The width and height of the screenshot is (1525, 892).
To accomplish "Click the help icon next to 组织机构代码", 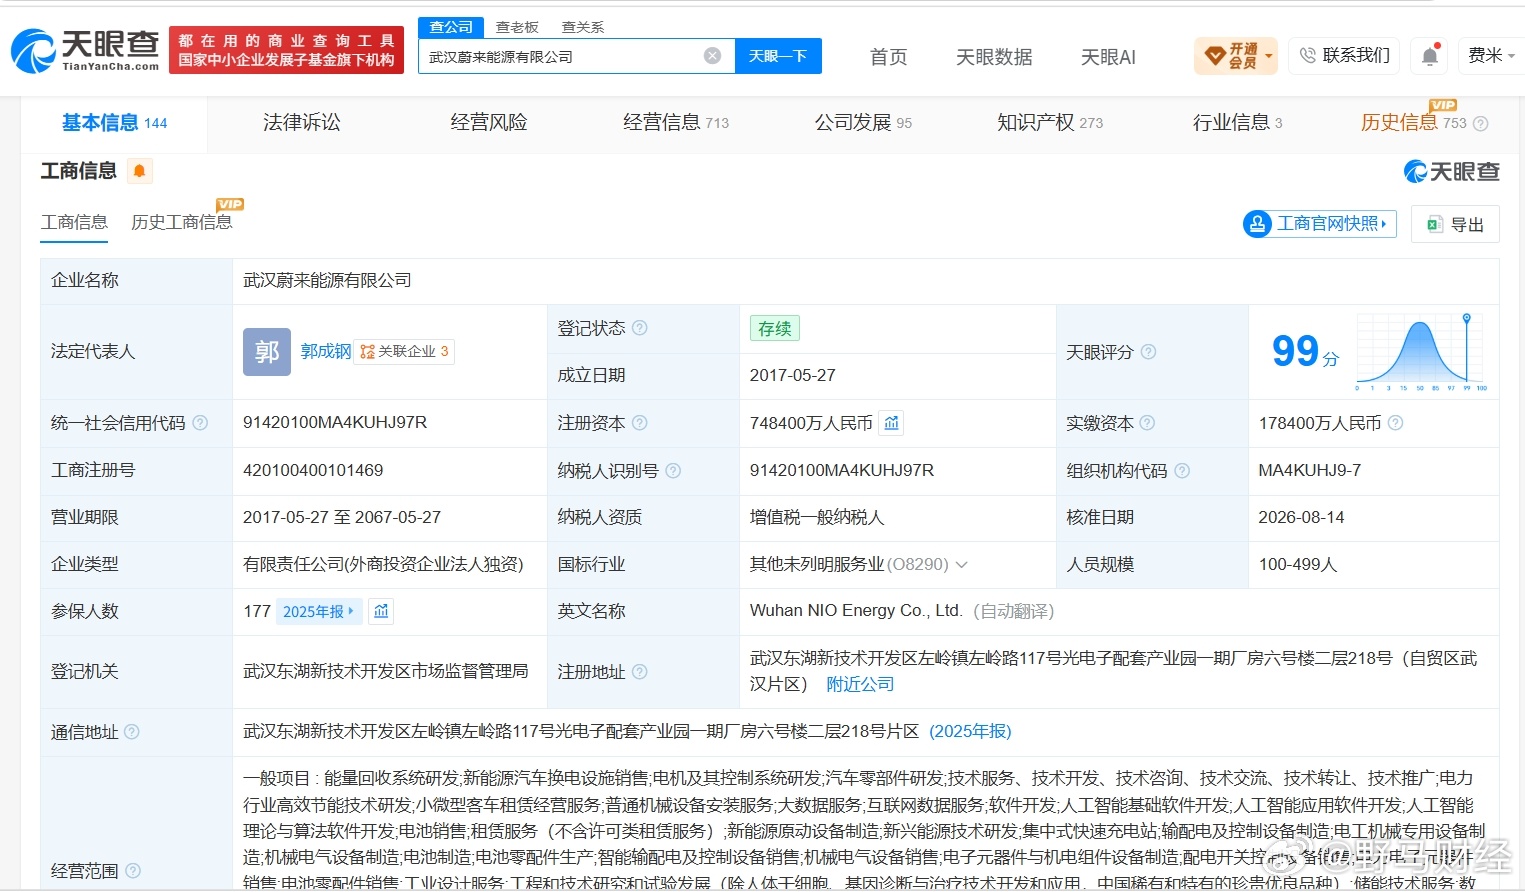I will pos(1182,470).
